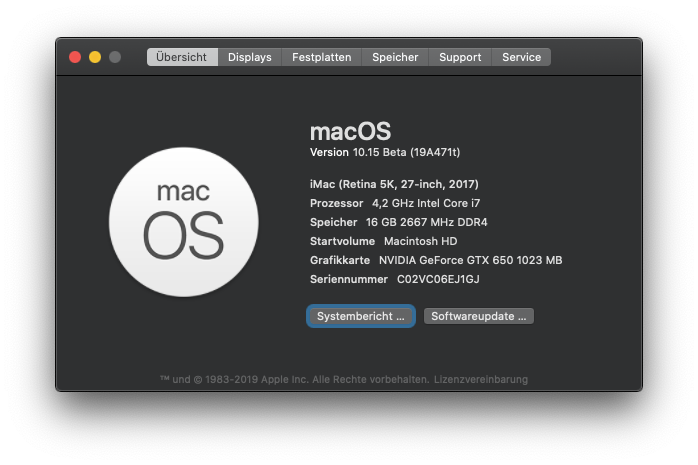Select the Speicher tab
The image size is (698, 465).
click(x=395, y=57)
